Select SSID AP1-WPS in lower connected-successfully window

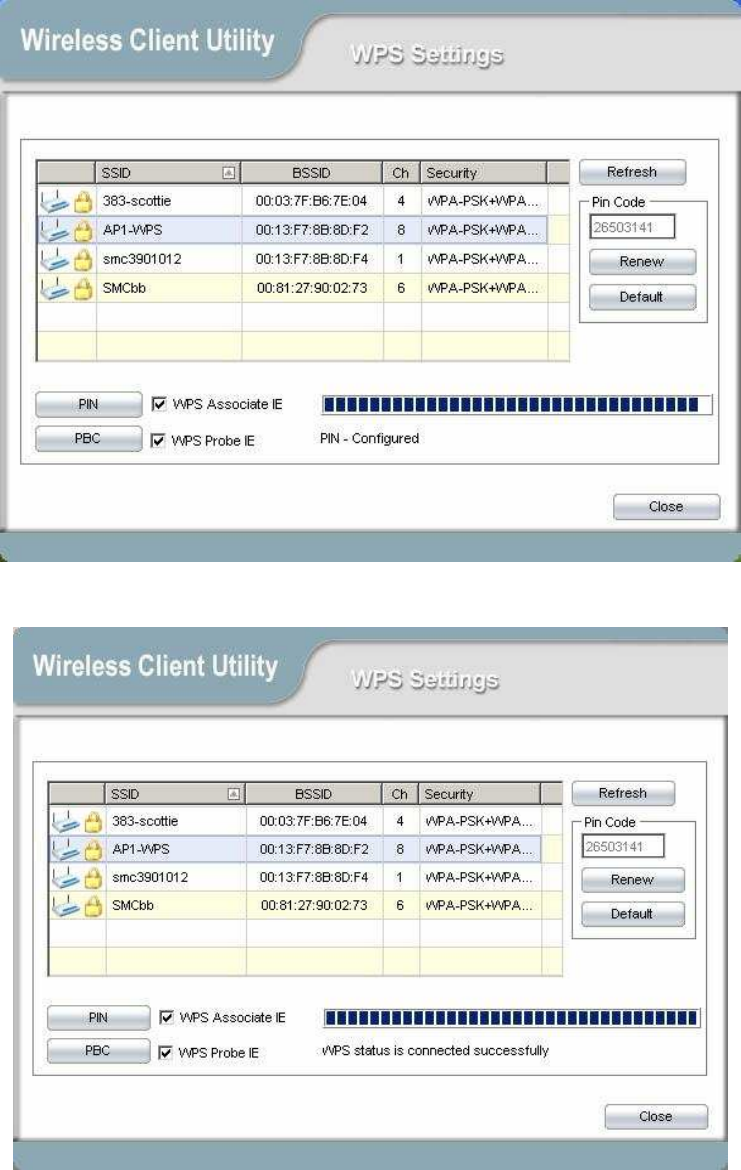140,849
